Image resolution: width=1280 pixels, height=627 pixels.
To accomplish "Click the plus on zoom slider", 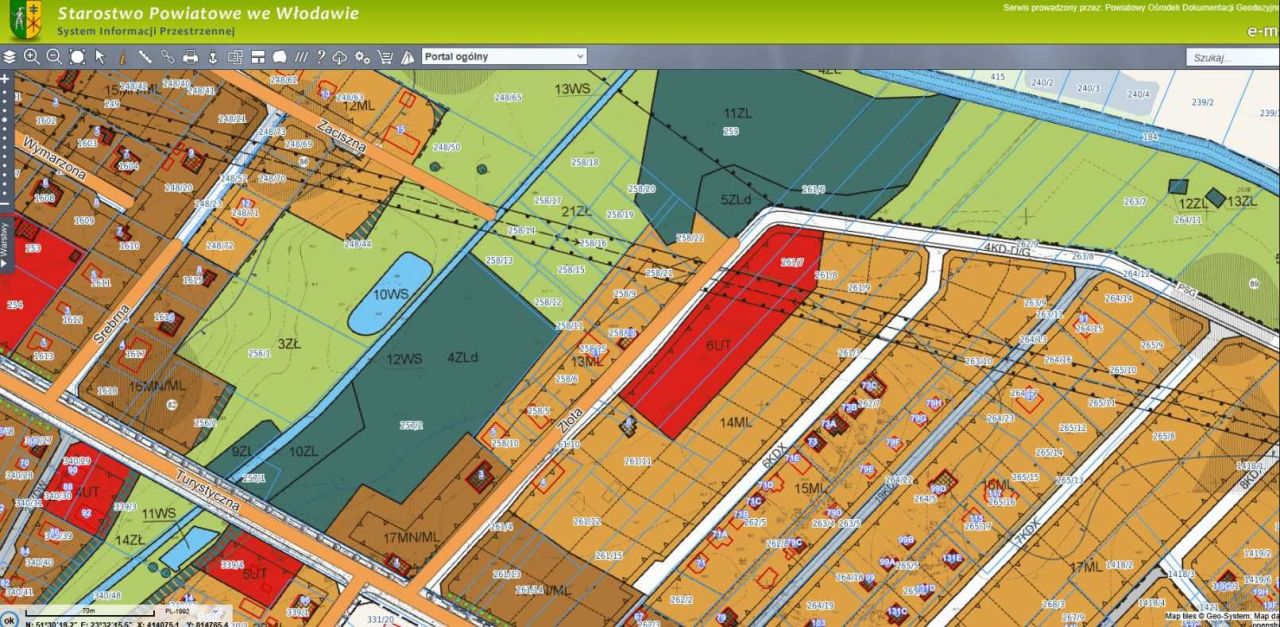I will [x=4, y=77].
